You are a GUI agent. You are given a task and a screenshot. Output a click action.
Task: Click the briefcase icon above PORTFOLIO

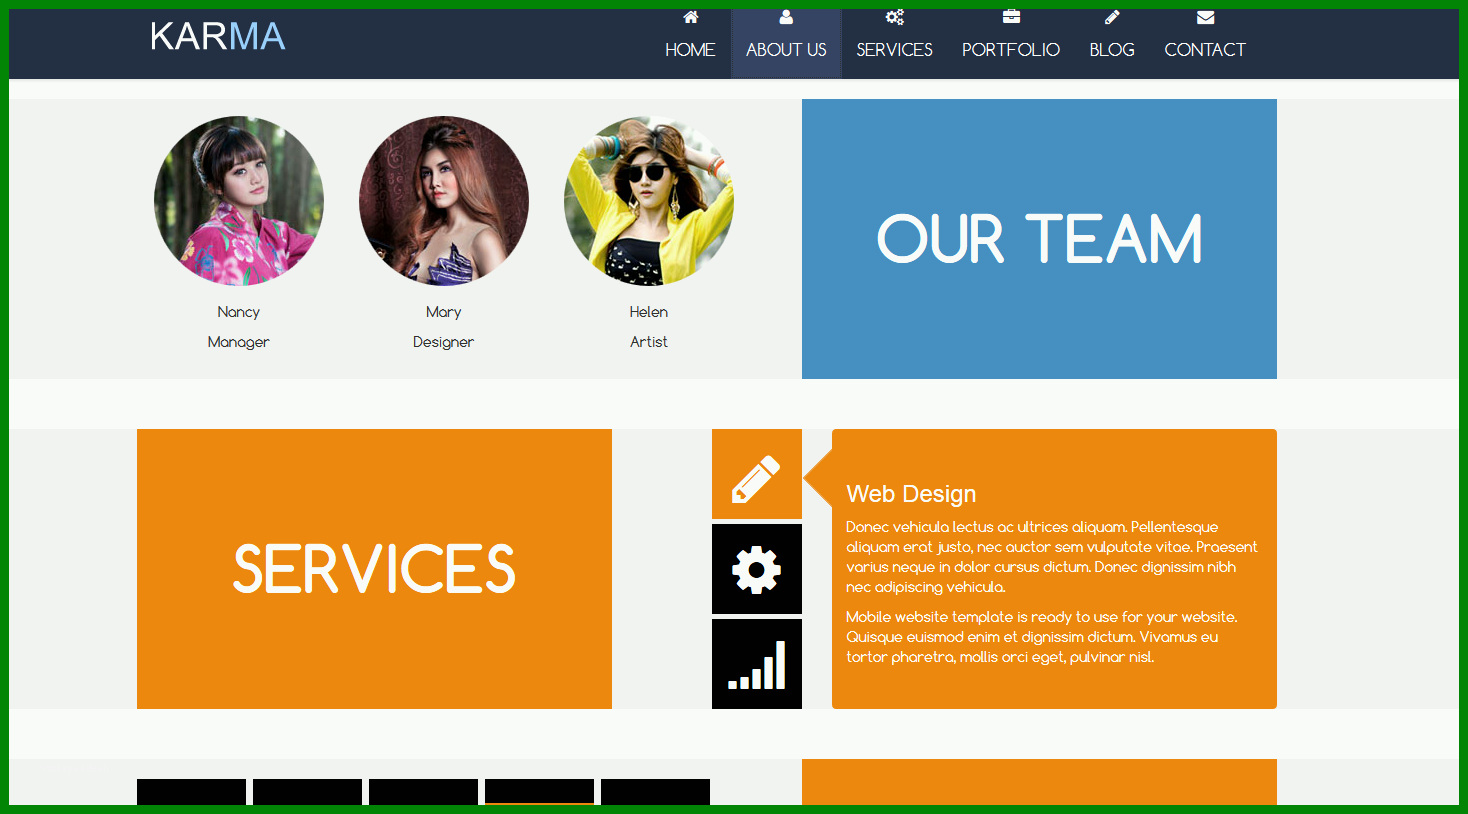[1011, 17]
